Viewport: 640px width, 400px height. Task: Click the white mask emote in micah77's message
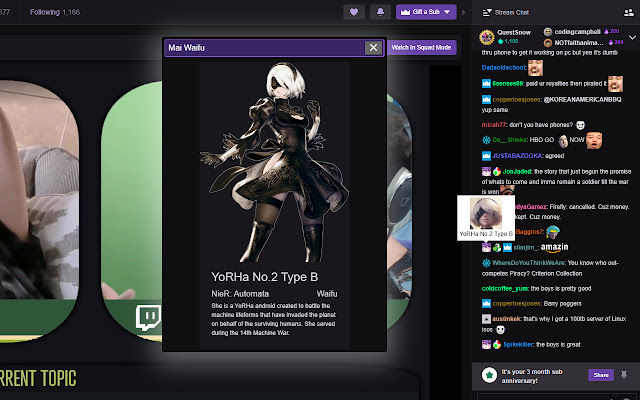pyautogui.click(x=580, y=125)
